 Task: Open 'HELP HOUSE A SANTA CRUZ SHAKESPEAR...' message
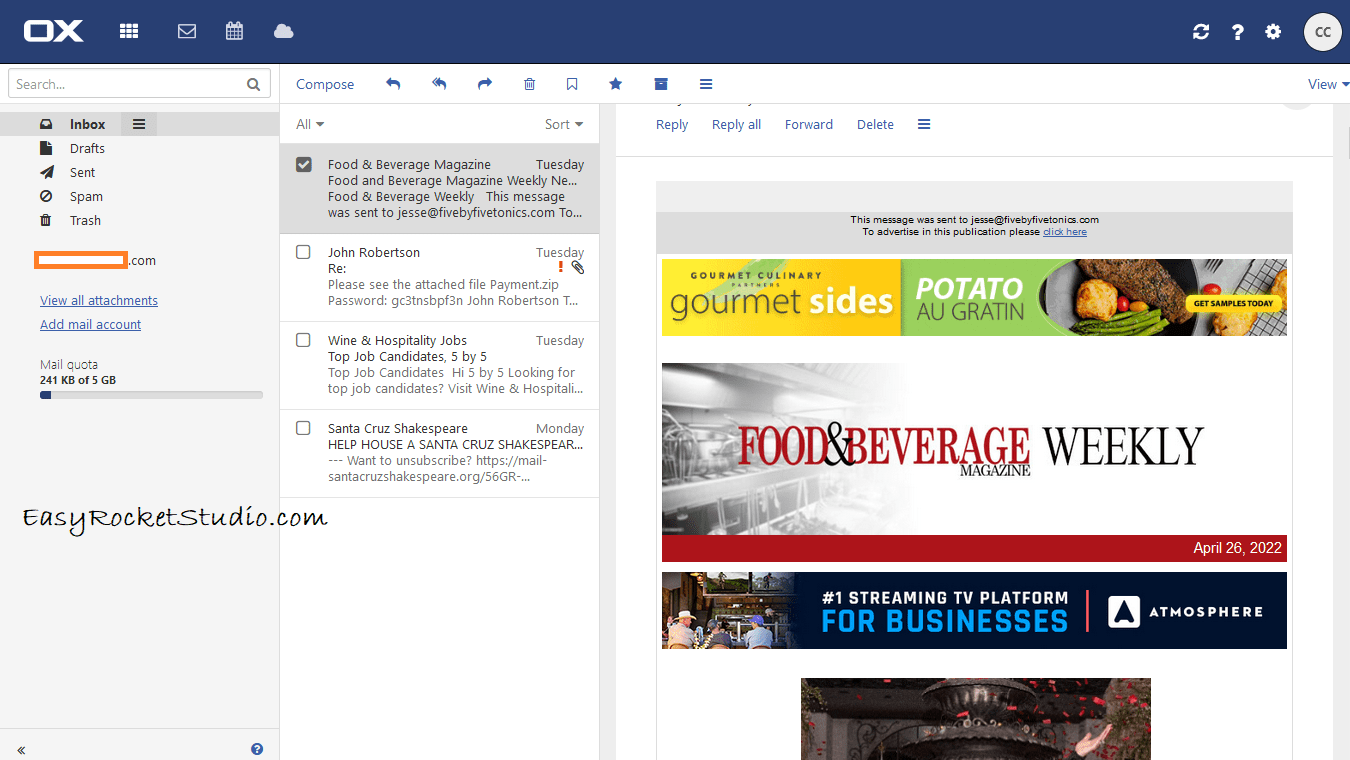pyautogui.click(x=440, y=453)
